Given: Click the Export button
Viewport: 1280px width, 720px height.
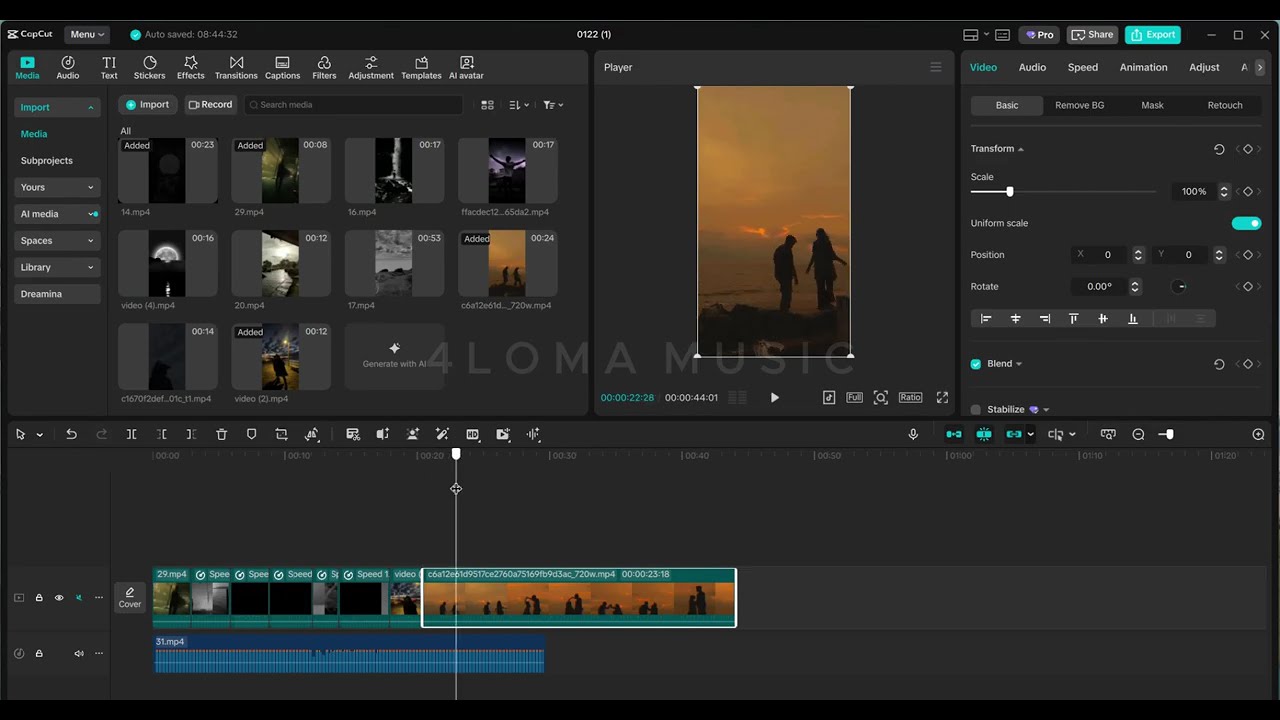Looking at the screenshot, I should click(1153, 34).
